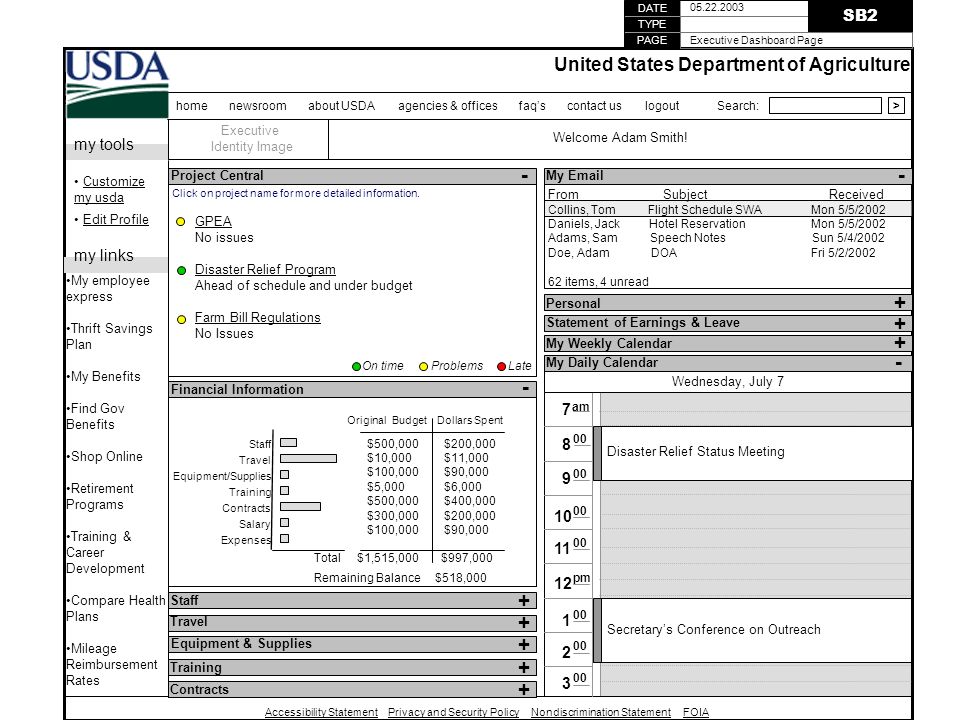Select the Speech Notes email from Adams, Sam
This screenshot has height=720, width=960.
click(x=728, y=238)
